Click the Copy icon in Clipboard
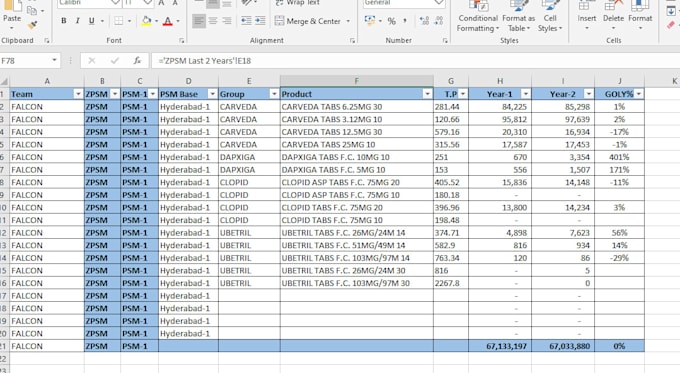Viewport: 680px width, 373px height. pyautogui.click(x=32, y=10)
